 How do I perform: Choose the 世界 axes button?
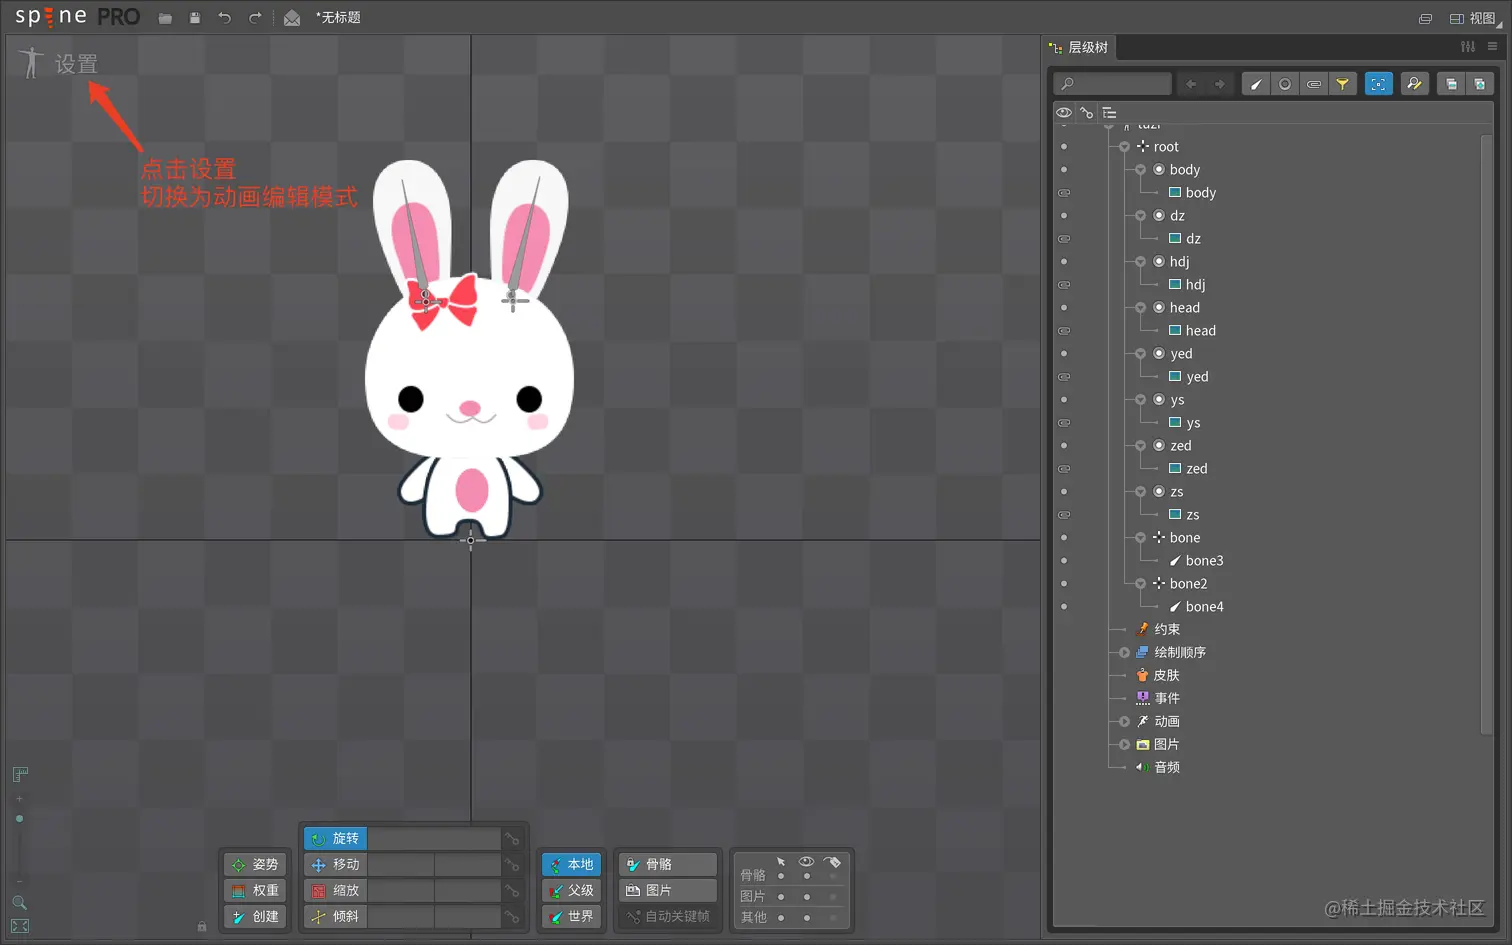[571, 916]
